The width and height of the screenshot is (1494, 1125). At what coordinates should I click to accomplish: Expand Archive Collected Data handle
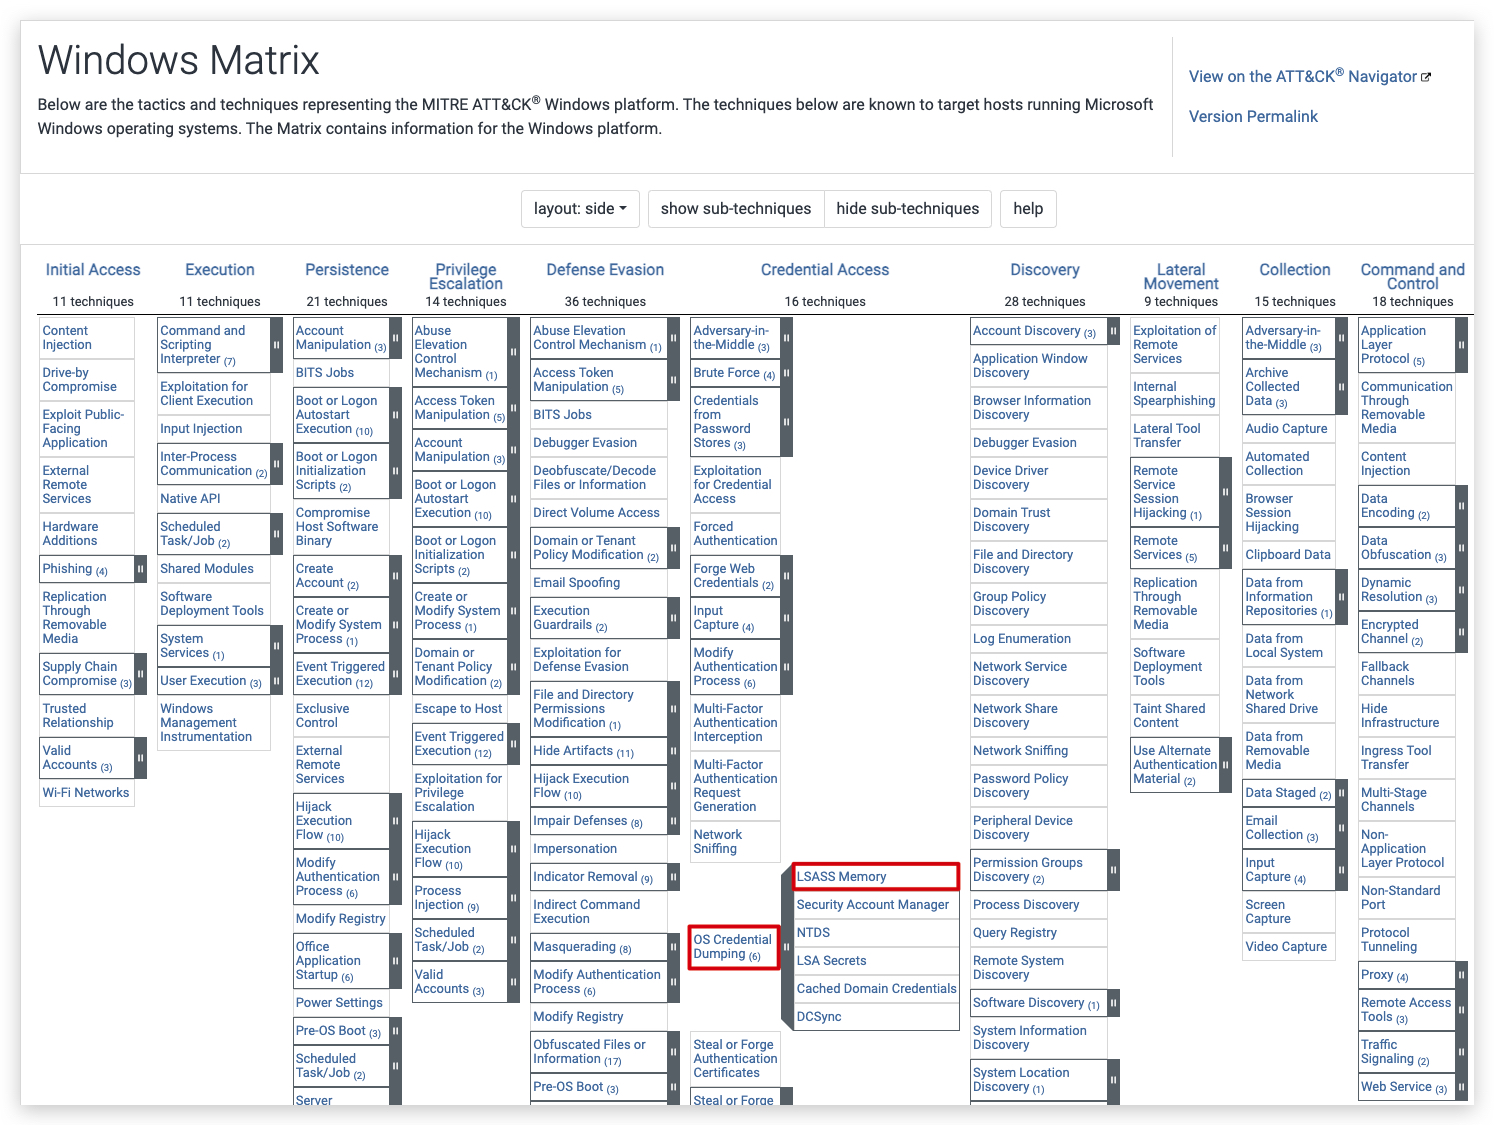coord(1341,387)
